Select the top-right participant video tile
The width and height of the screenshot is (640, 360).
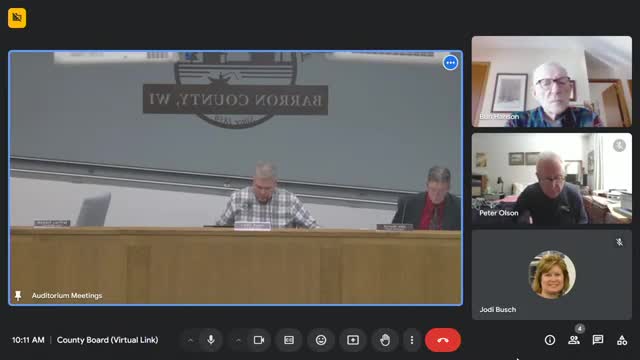tap(552, 82)
